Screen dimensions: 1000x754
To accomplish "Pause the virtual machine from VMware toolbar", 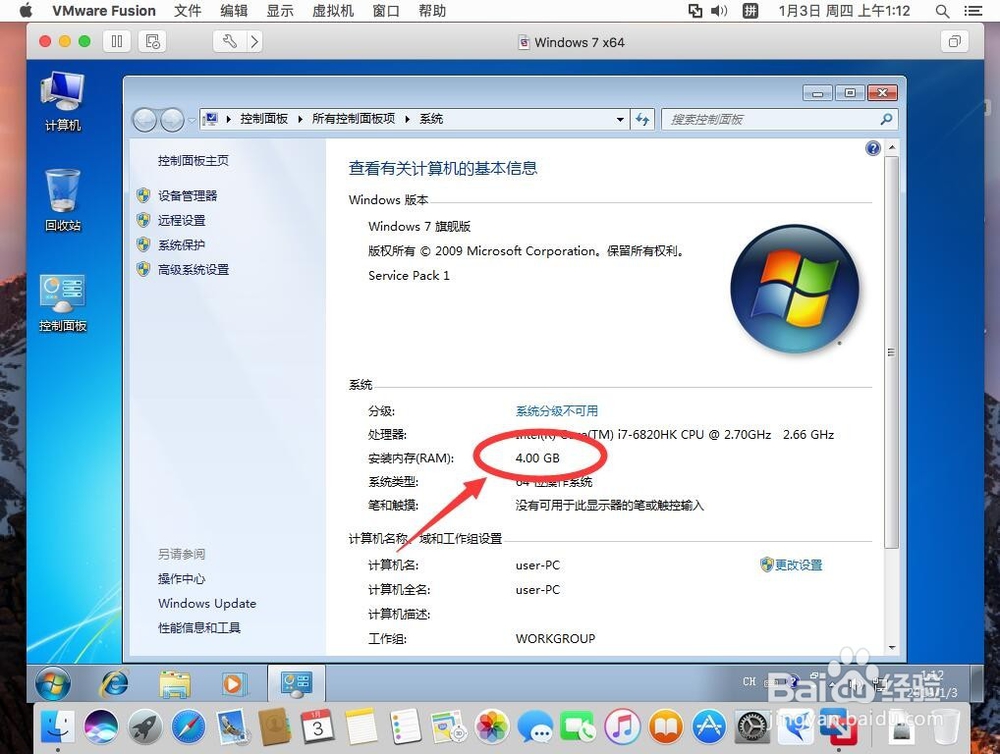I will [x=117, y=41].
